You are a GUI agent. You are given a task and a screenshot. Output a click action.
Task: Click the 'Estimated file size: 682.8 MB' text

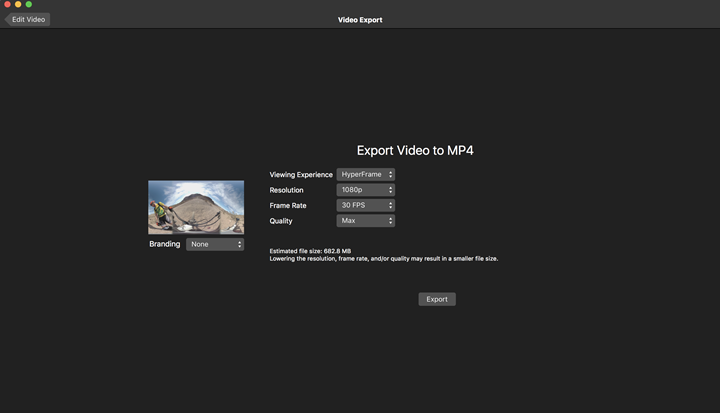[310, 251]
